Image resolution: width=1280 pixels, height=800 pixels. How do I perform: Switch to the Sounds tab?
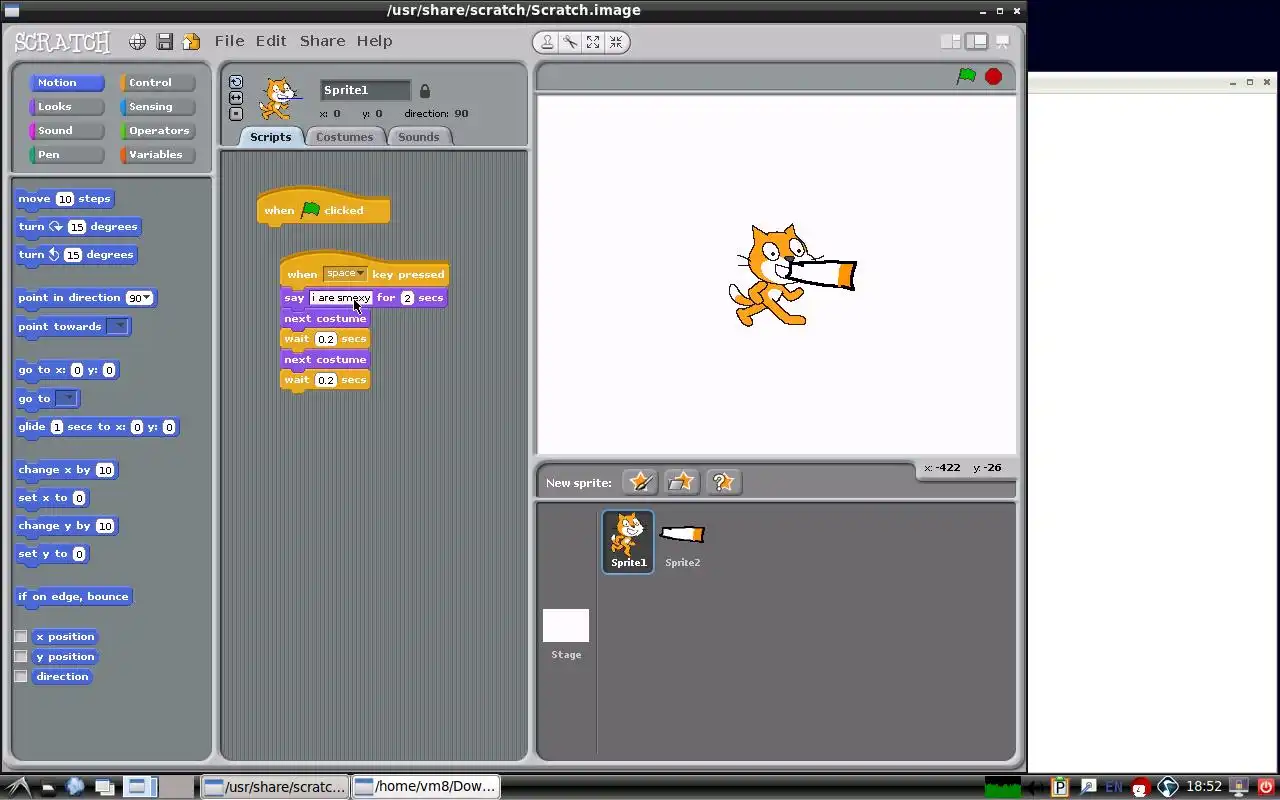point(418,137)
